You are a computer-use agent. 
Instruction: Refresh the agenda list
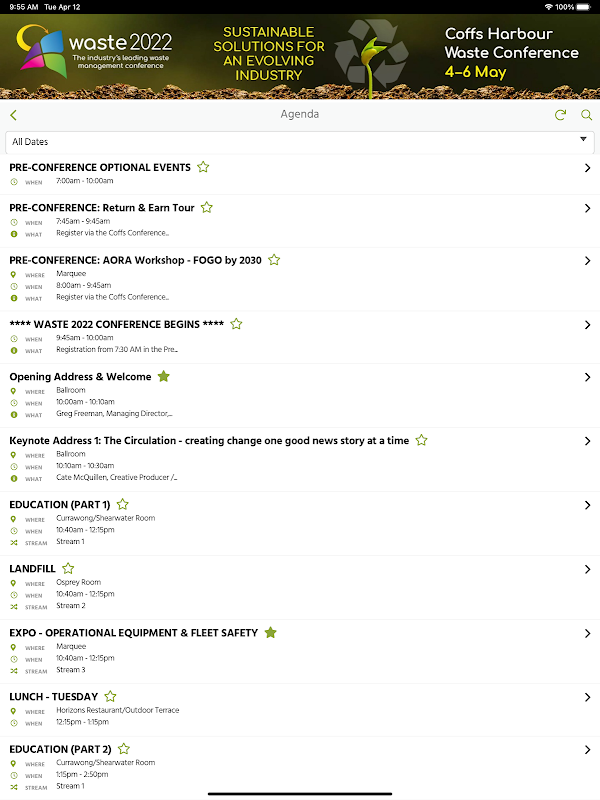560,115
